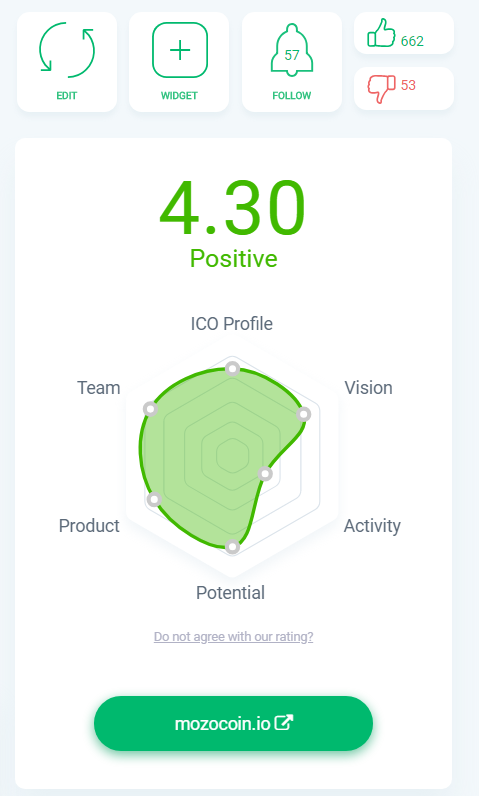Click the Activity axis label

[x=372, y=526]
